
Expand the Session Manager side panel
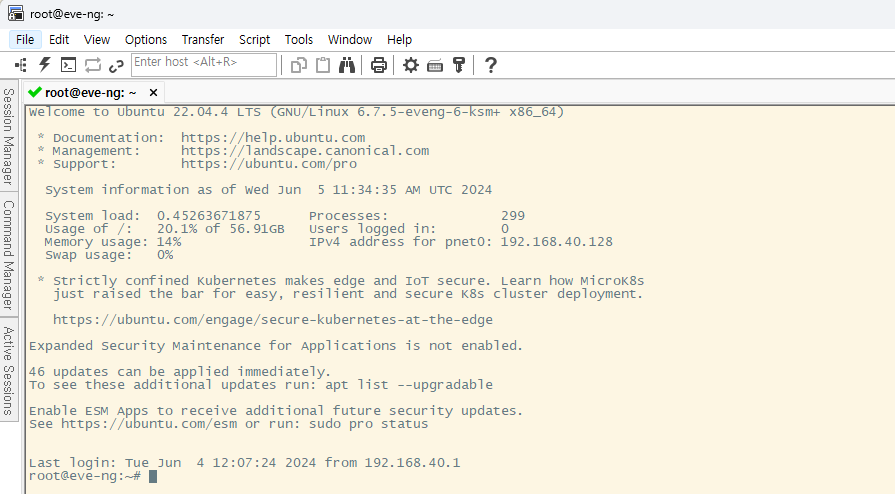point(9,136)
